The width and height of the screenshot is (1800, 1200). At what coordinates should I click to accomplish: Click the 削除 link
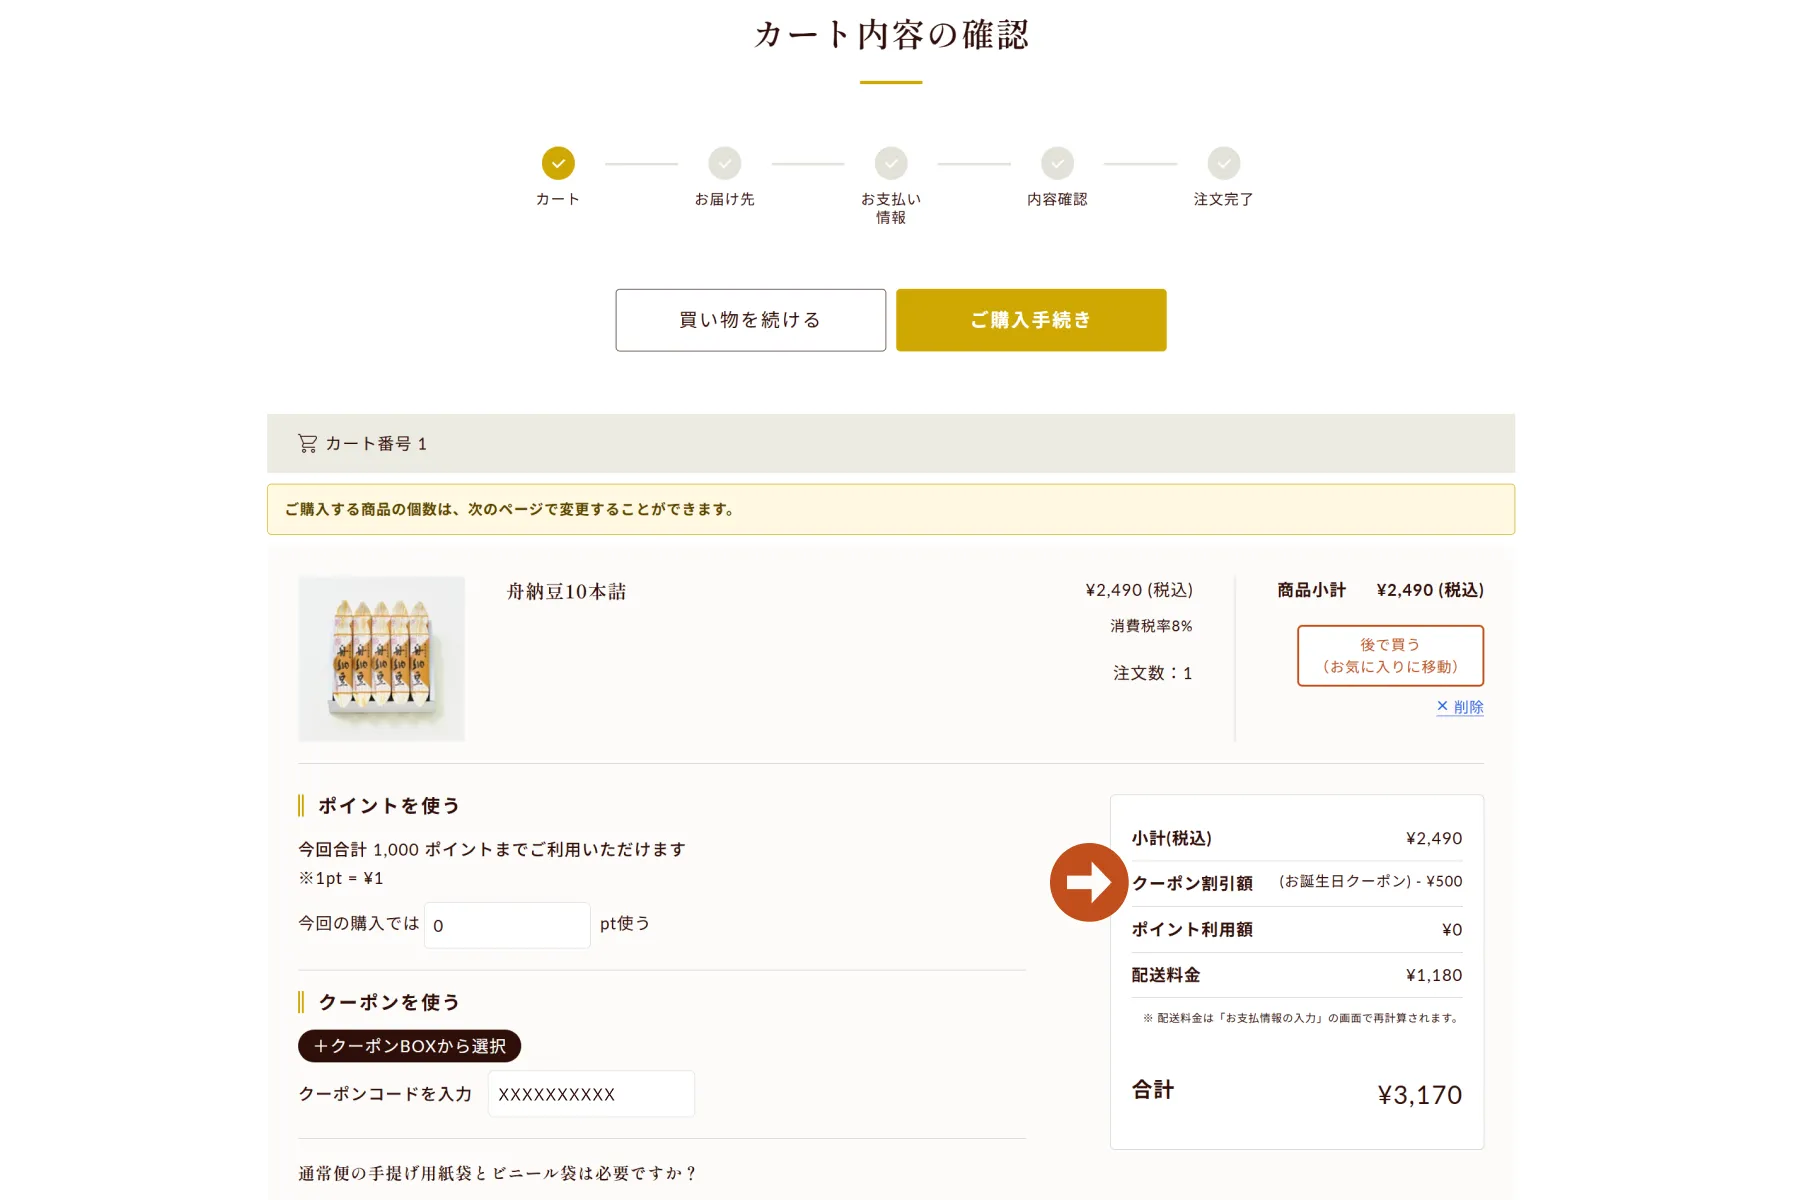coord(1468,707)
